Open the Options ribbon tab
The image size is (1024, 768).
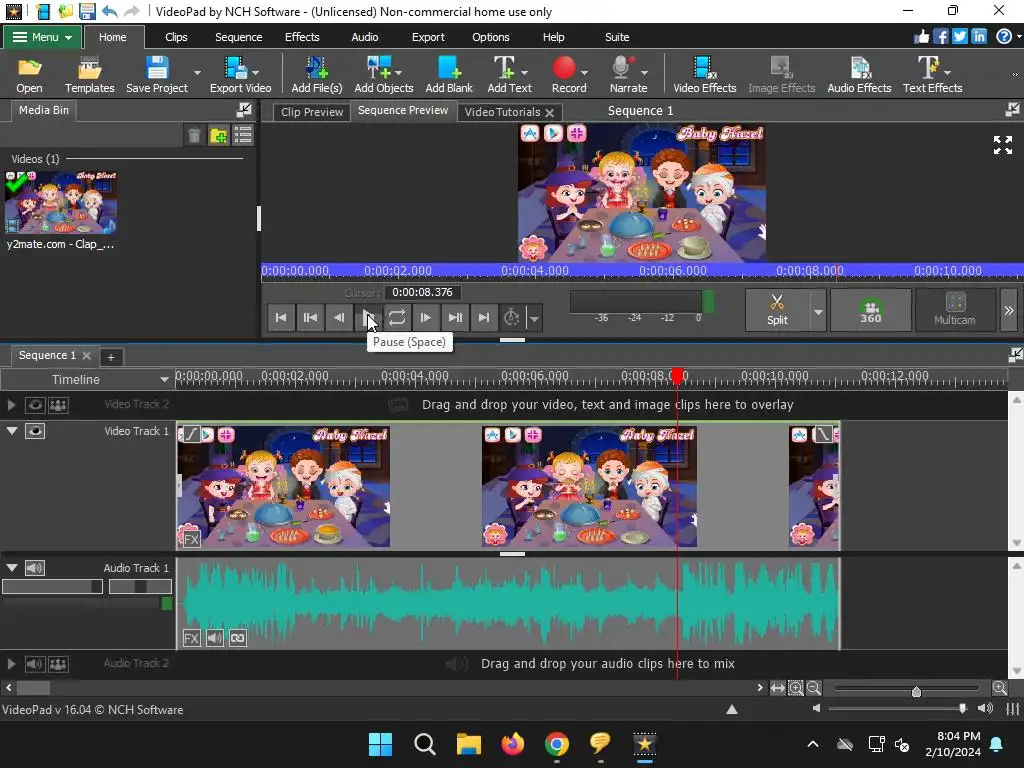pos(490,37)
